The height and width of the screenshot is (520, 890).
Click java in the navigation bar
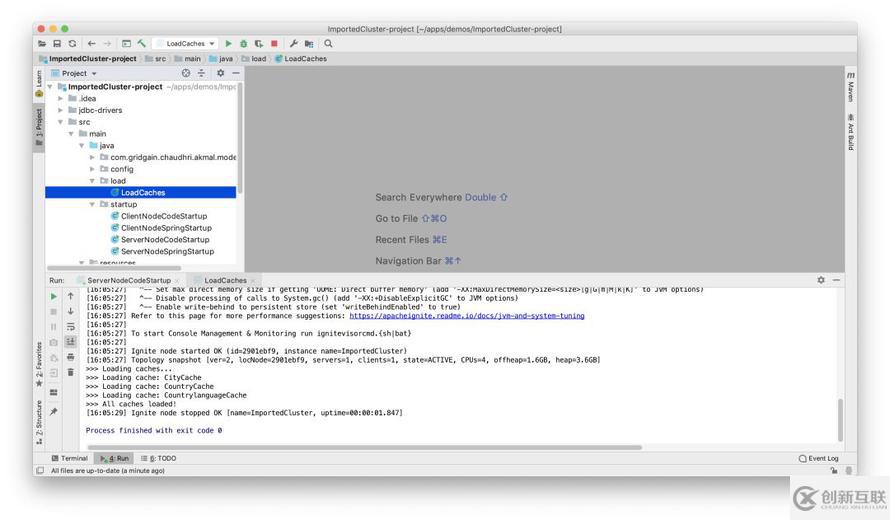(221, 58)
